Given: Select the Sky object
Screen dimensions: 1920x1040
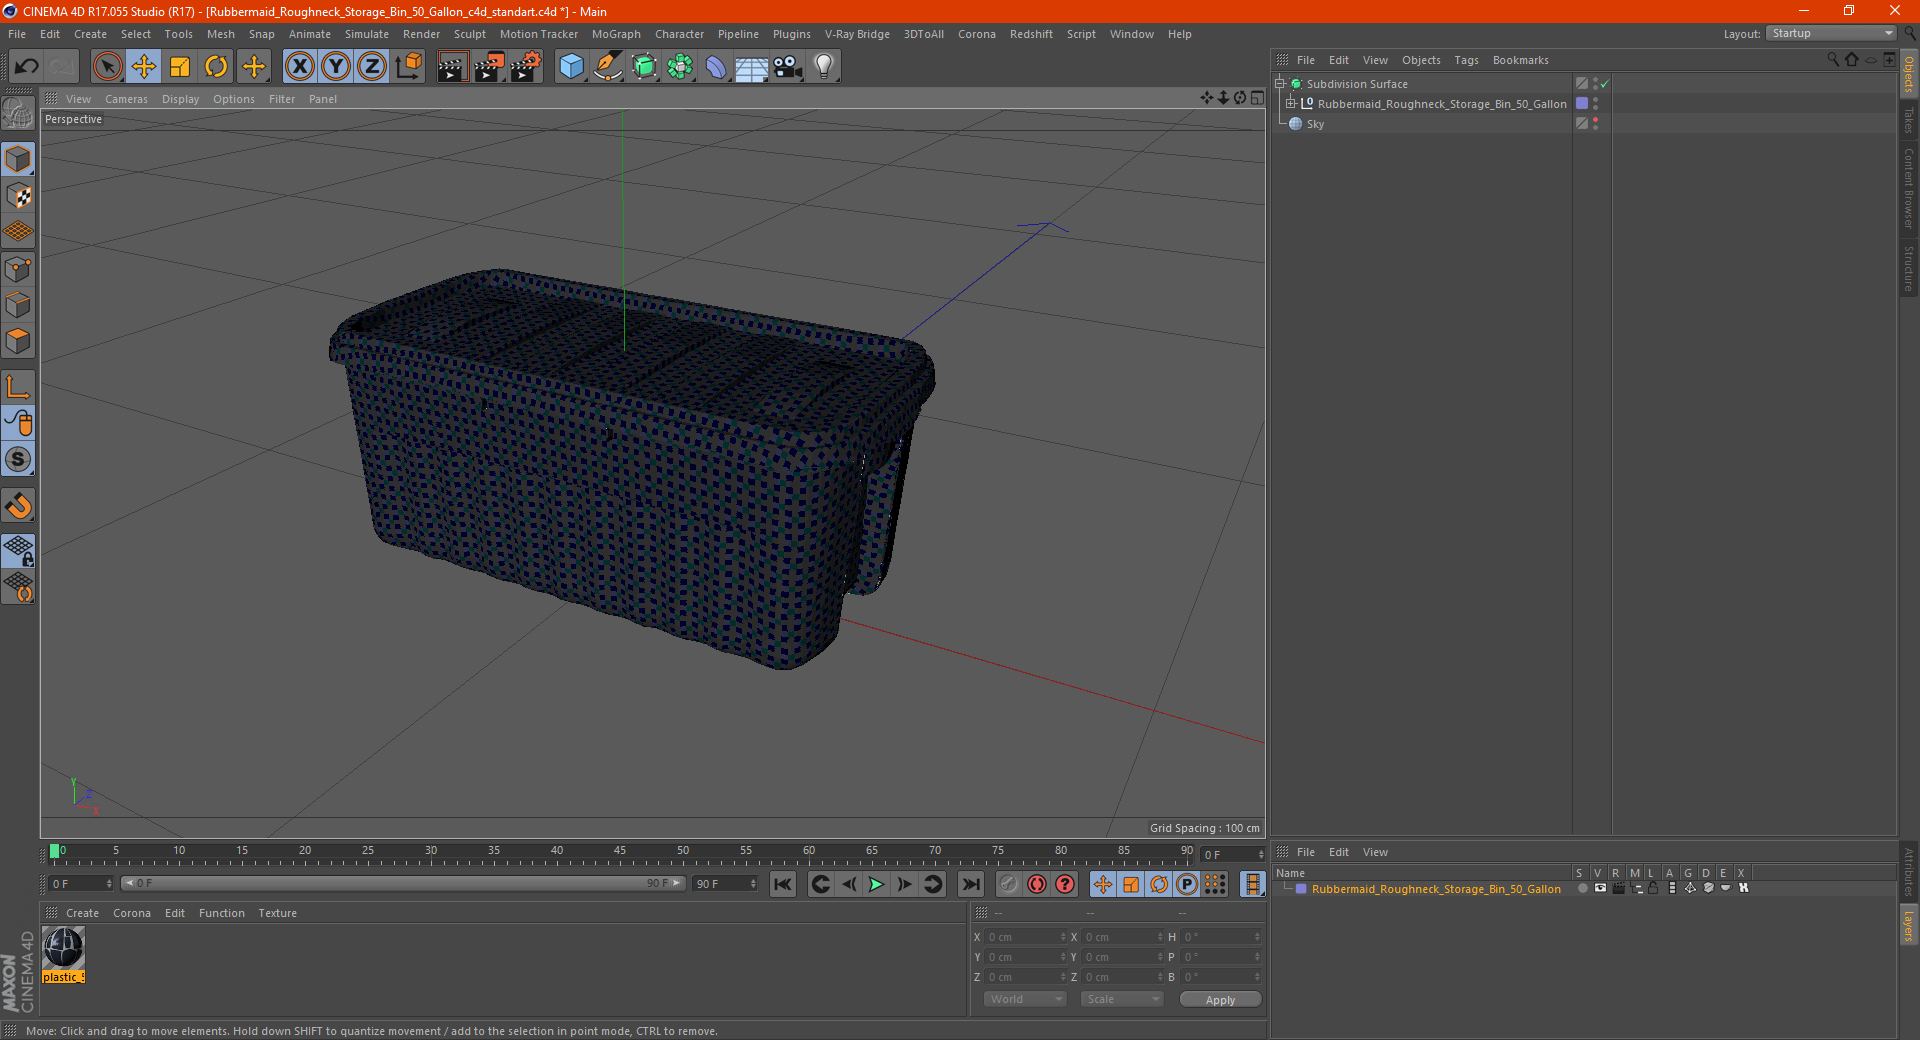Looking at the screenshot, I should click(1315, 124).
